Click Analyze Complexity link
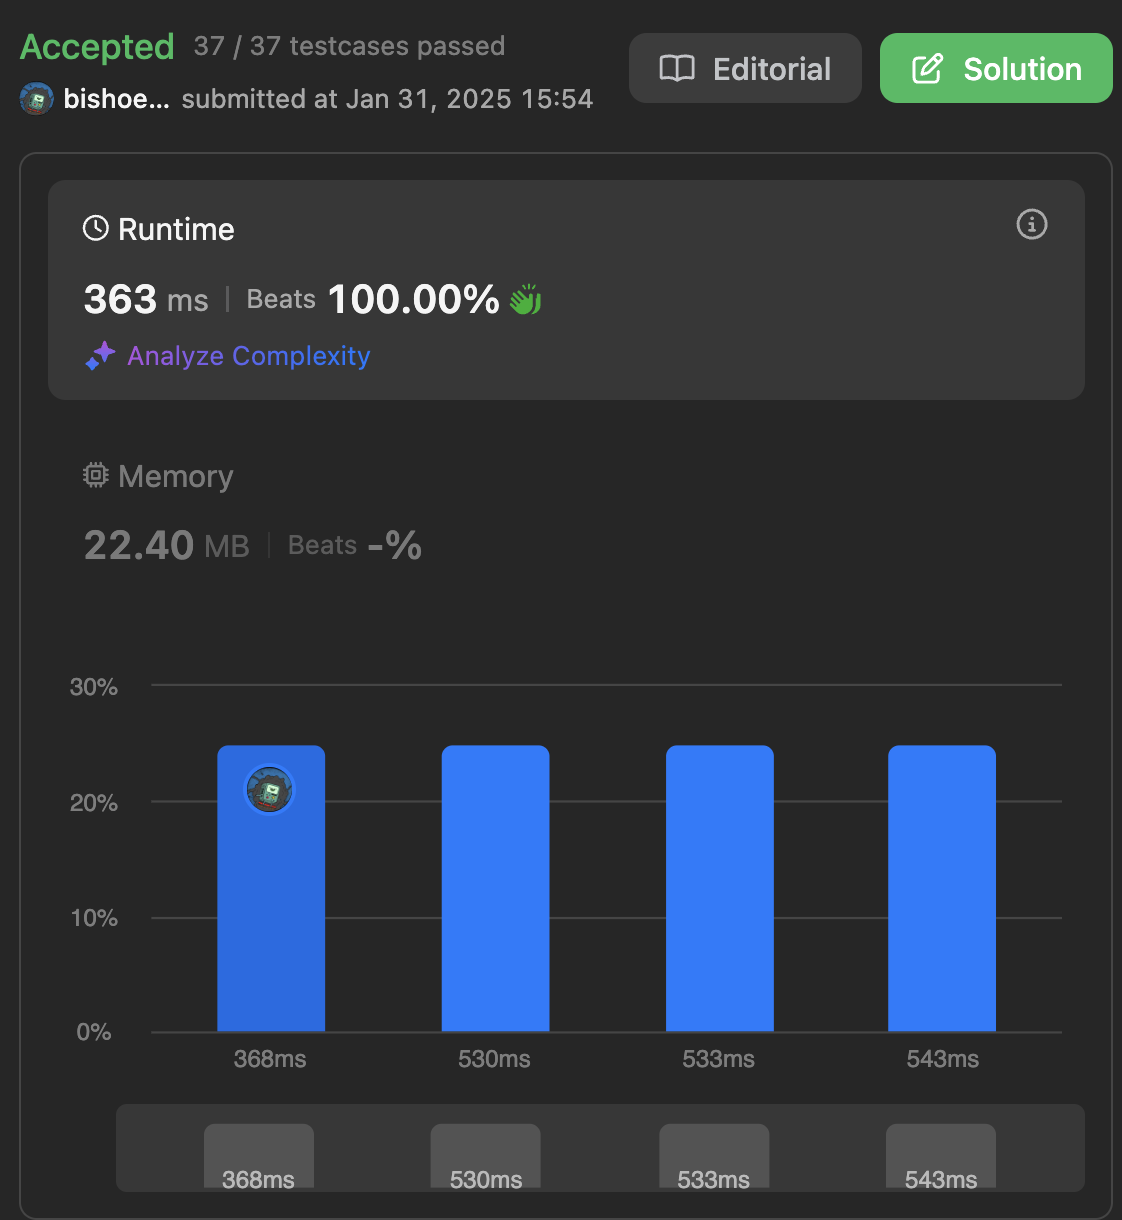 click(x=249, y=356)
